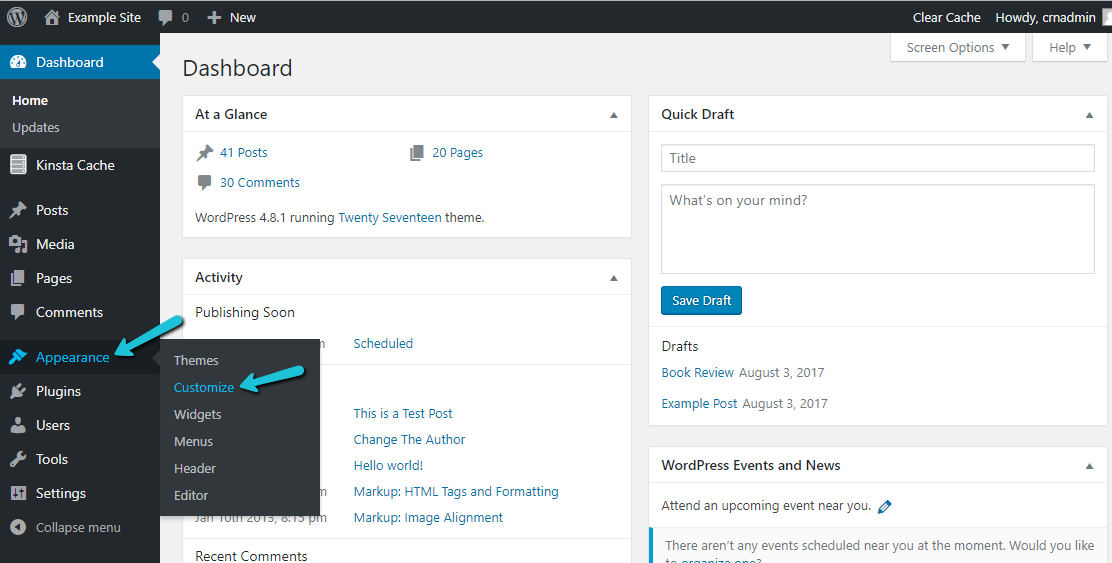Click the Quick Draft Title field

[877, 158]
